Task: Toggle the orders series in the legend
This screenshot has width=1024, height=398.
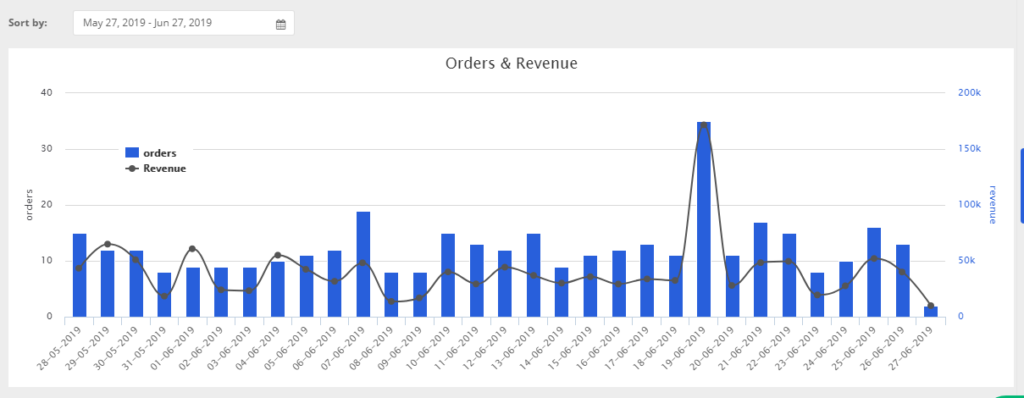Action: click(151, 153)
